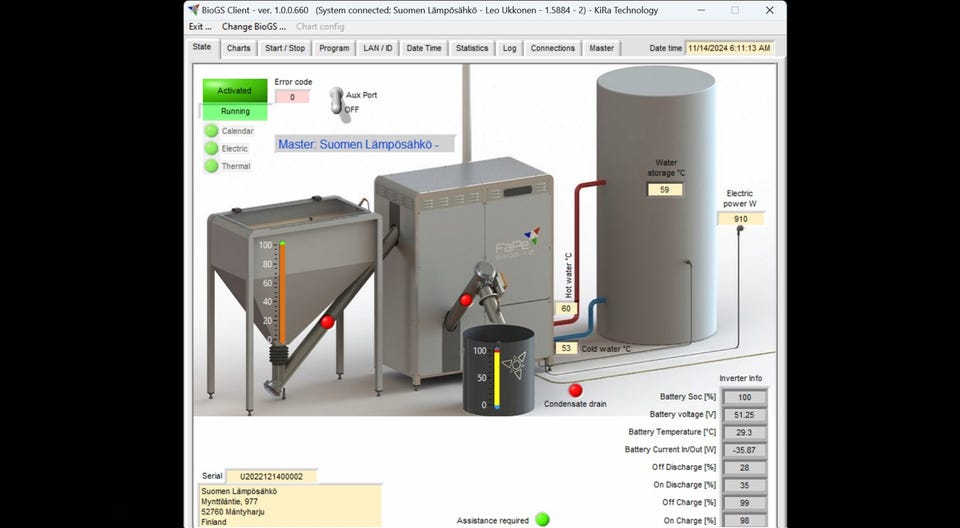Screen dimensions: 960x528
Task: Open the Connections tab
Action: [x=553, y=48]
